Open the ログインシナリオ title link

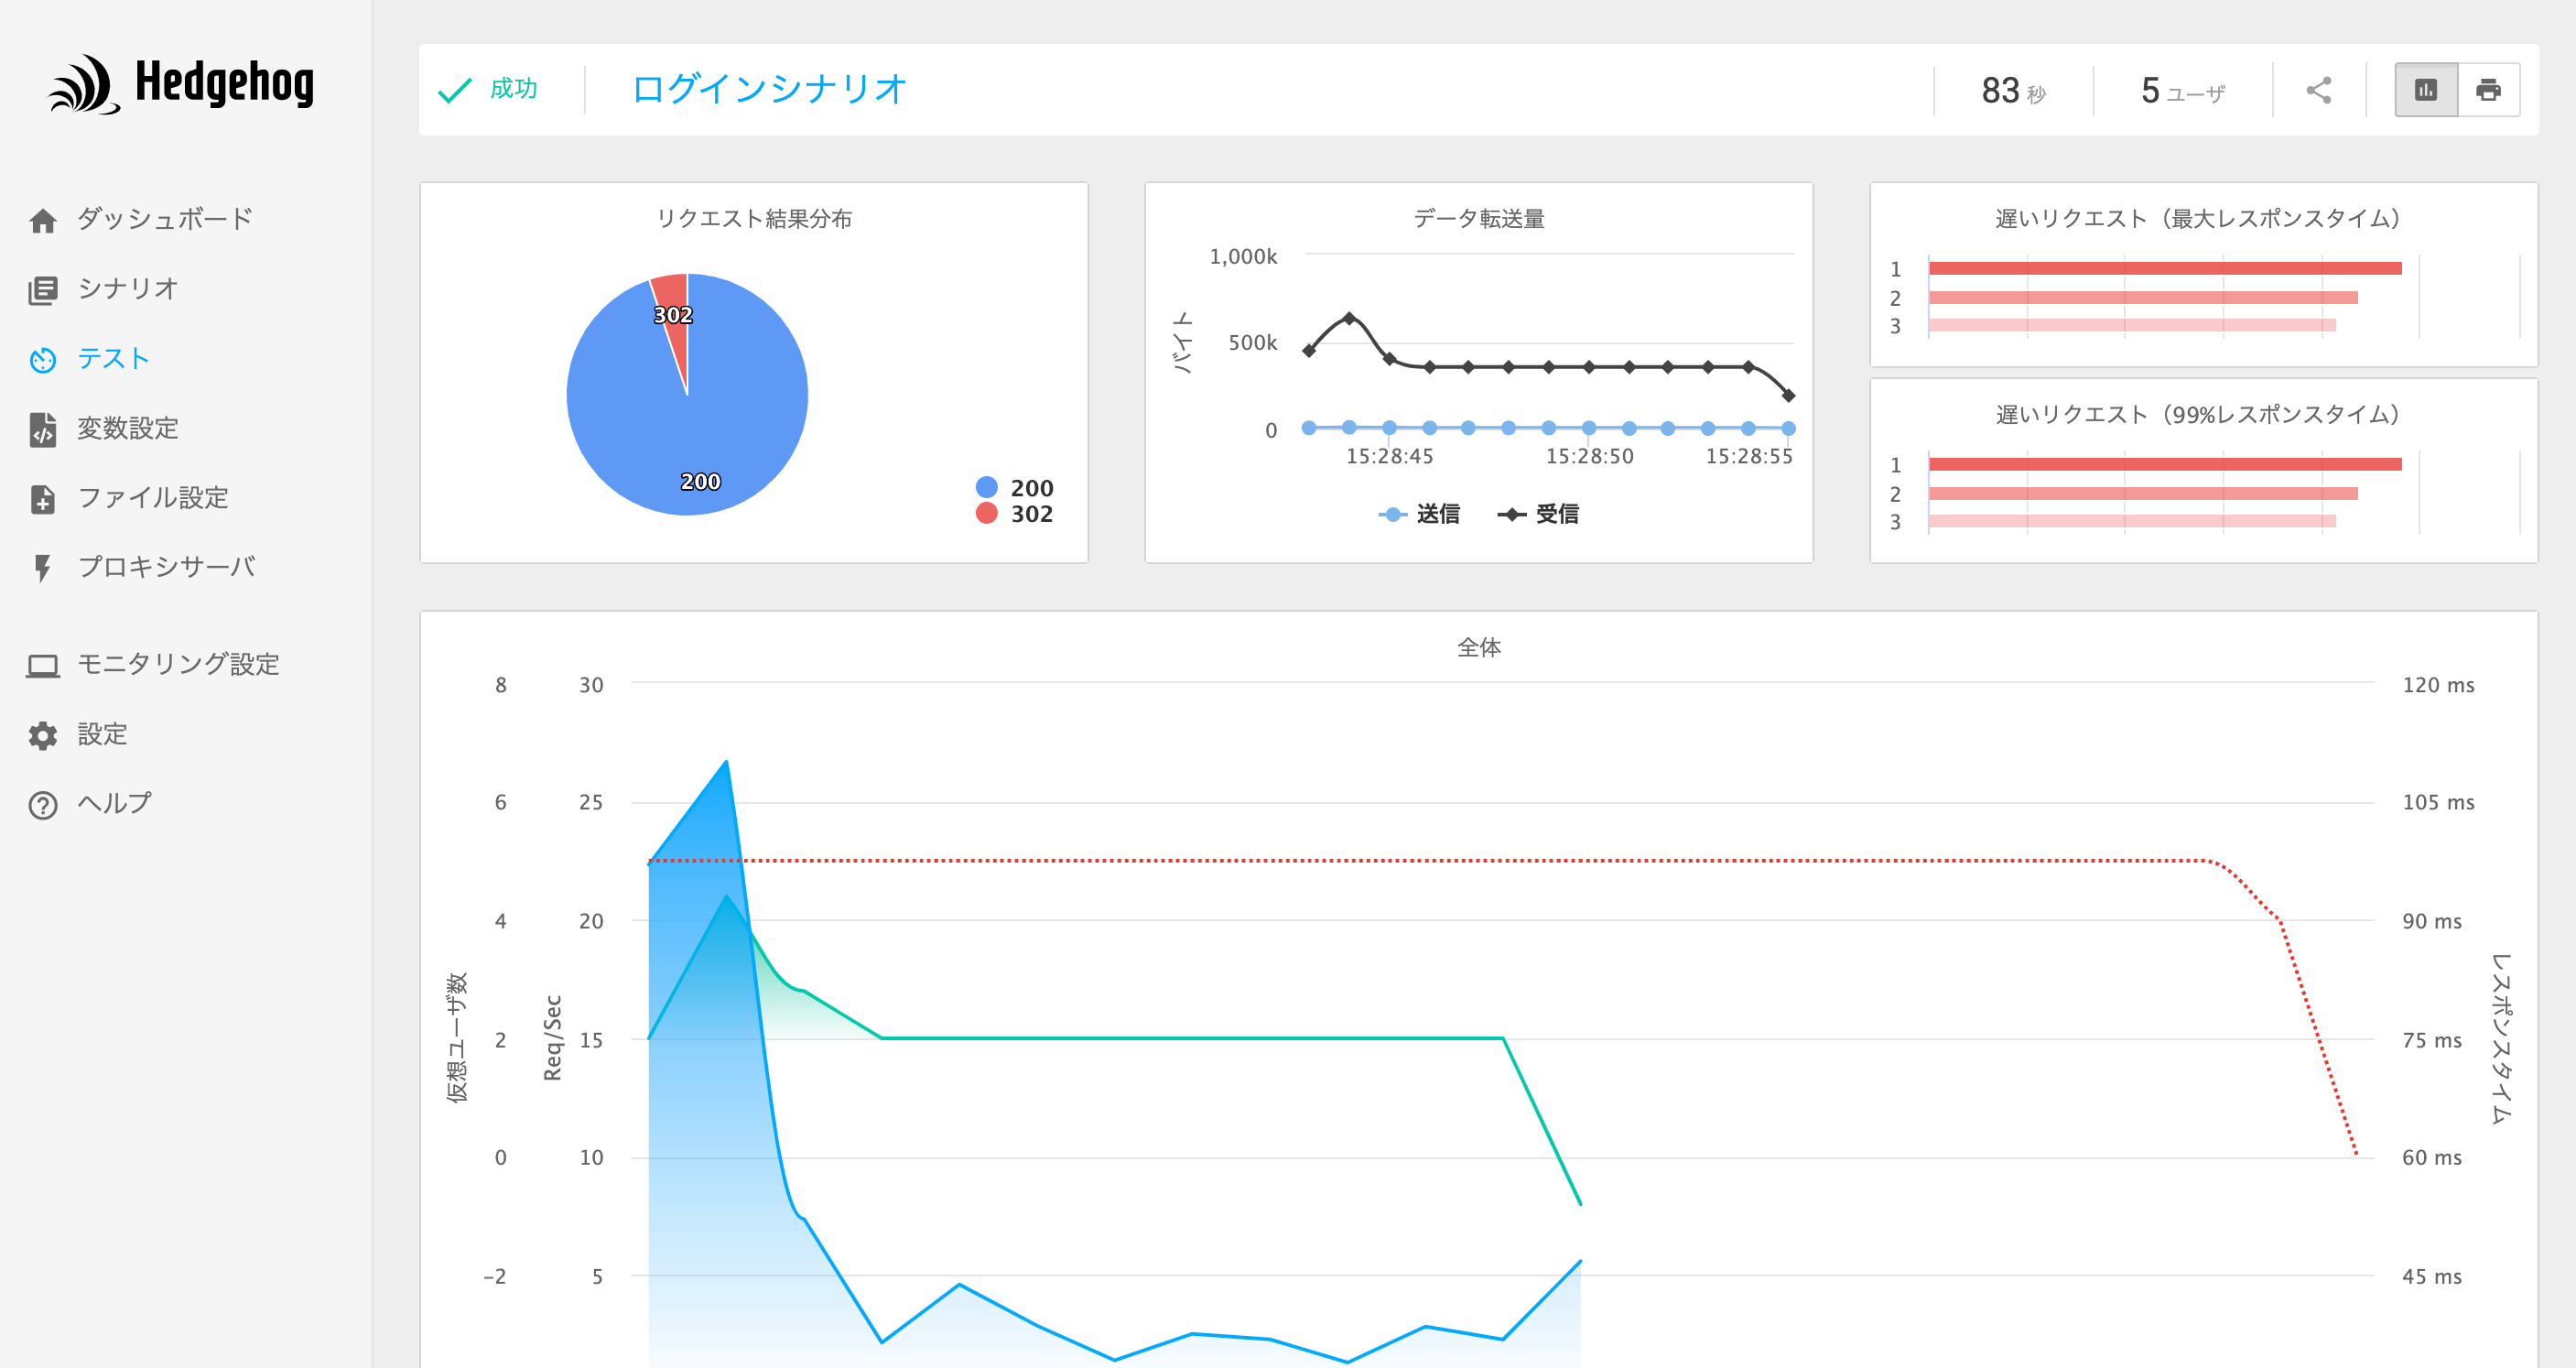coord(768,89)
